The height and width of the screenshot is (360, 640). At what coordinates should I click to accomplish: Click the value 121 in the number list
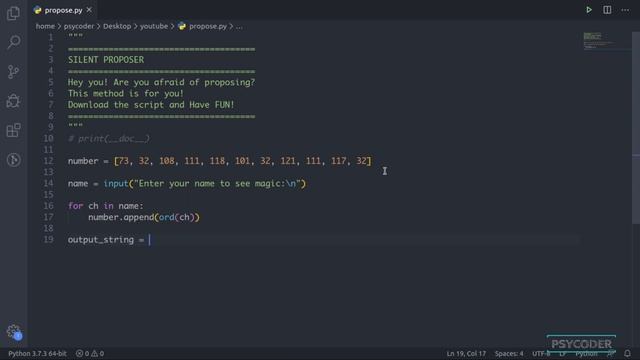pos(288,161)
